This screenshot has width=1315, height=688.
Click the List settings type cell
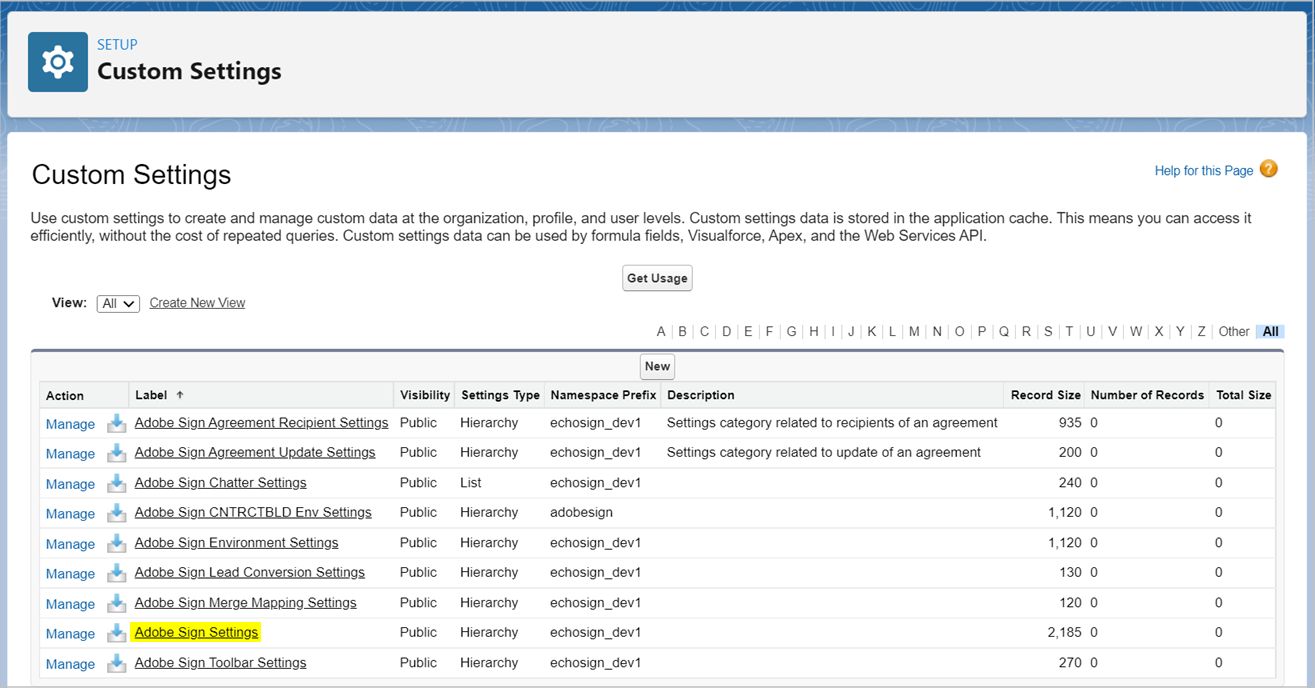click(471, 482)
